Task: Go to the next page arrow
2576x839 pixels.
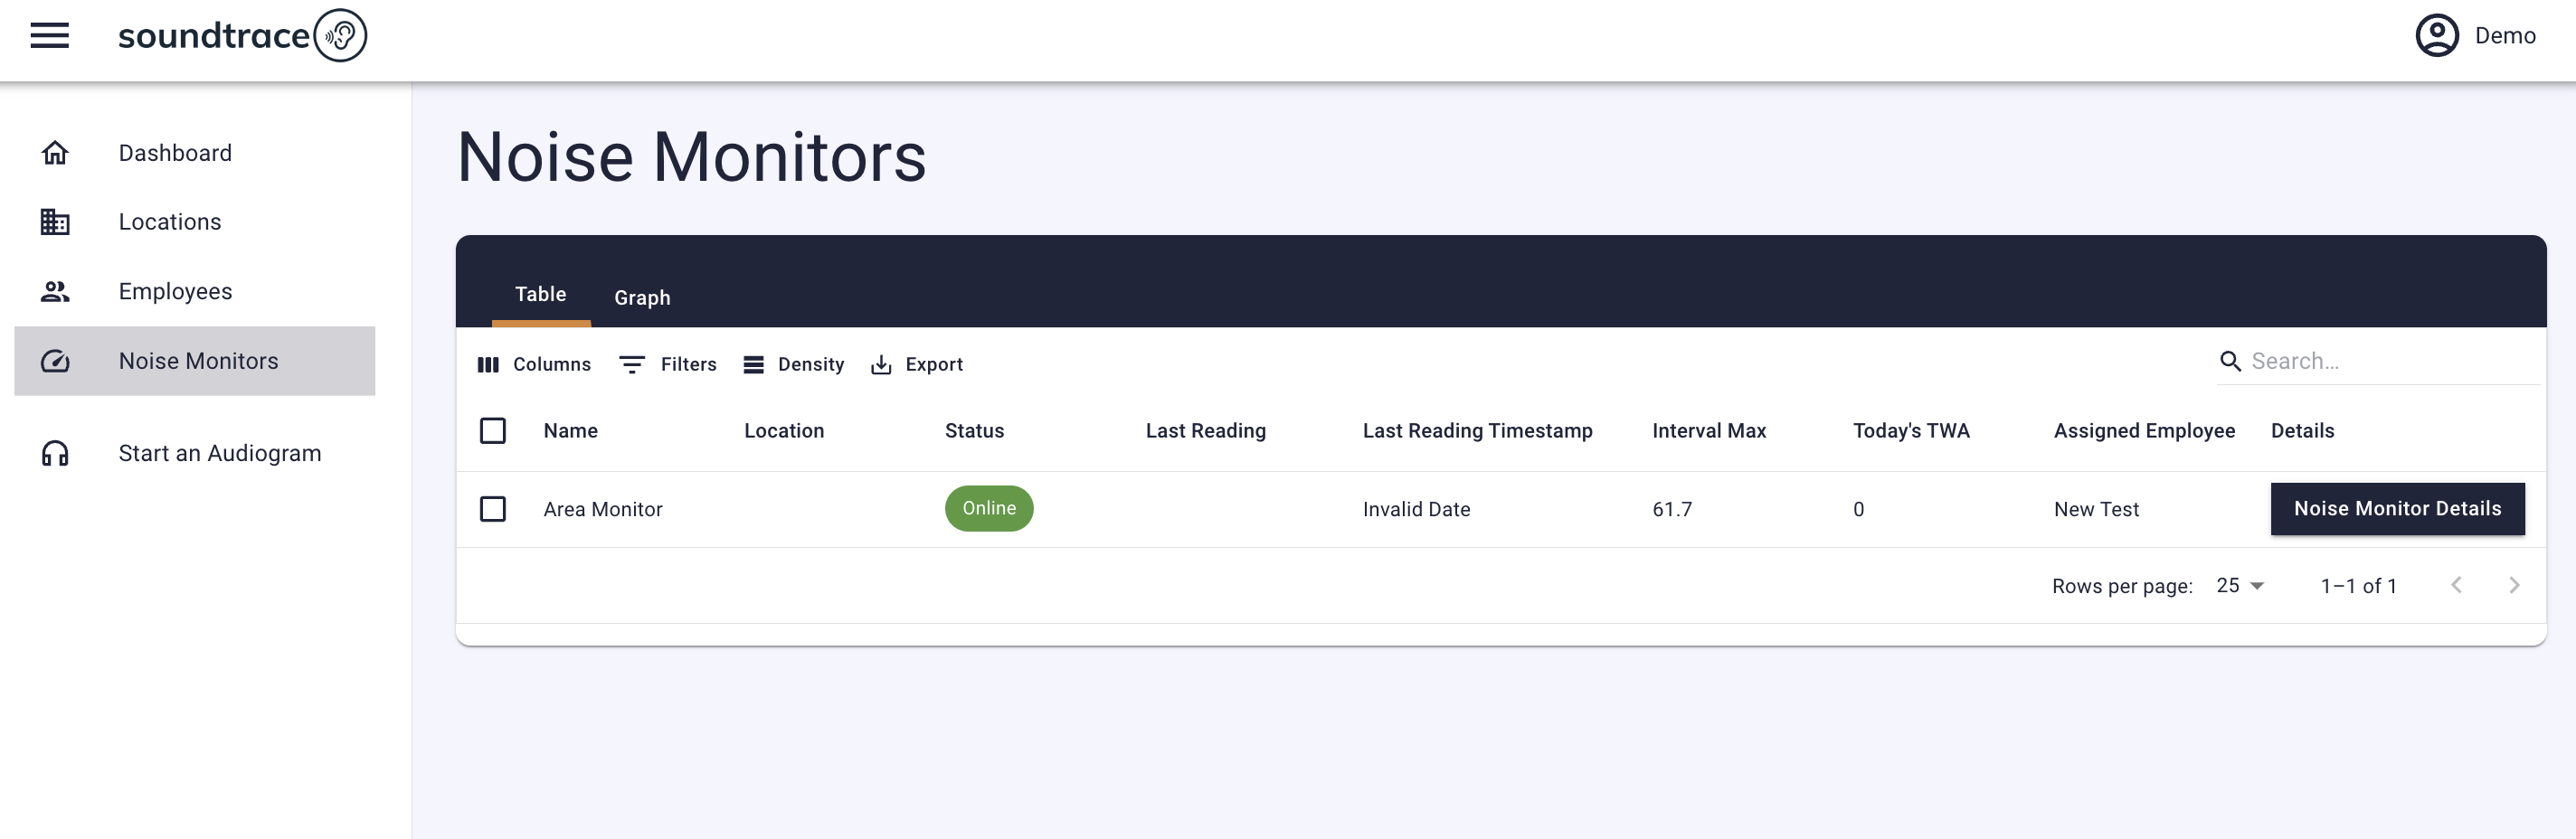Action: pyautogui.click(x=2514, y=586)
